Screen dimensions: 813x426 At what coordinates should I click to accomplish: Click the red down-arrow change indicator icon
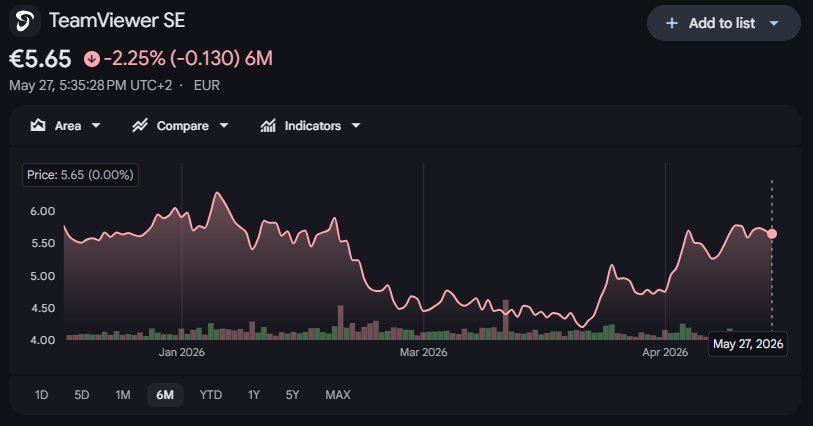pyautogui.click(x=92, y=59)
